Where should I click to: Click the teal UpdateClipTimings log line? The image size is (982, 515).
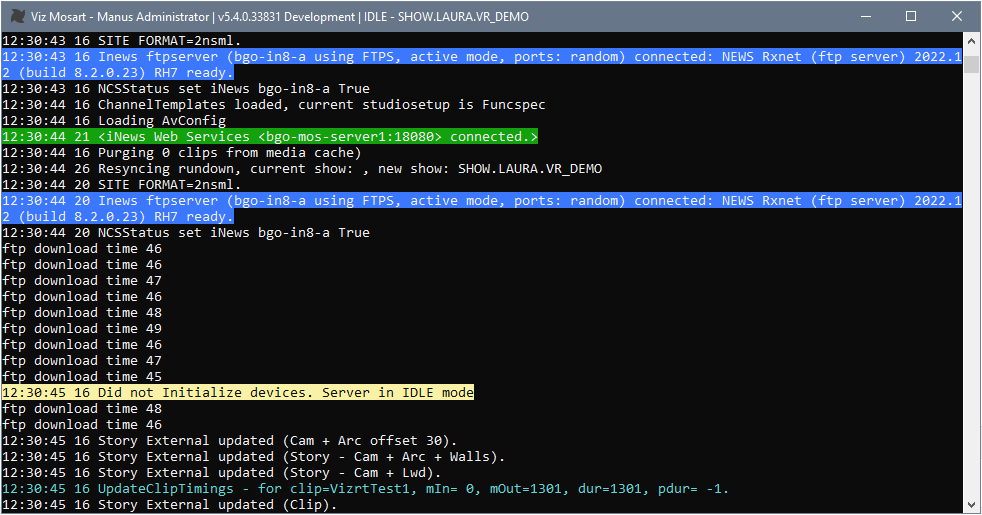point(365,489)
